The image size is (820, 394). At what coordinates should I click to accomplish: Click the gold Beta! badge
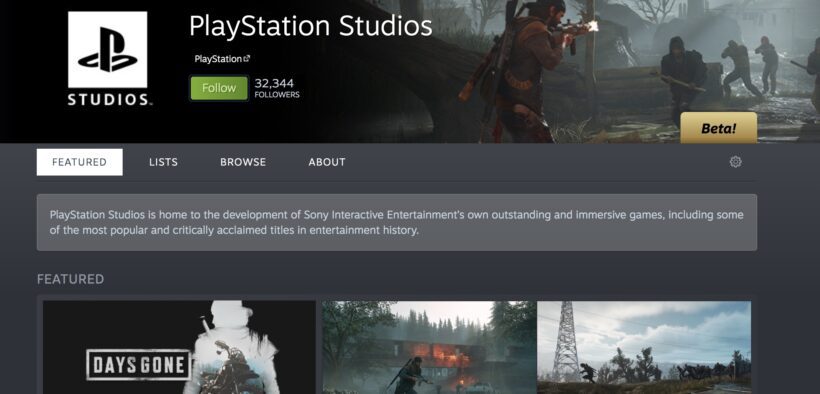click(x=719, y=128)
